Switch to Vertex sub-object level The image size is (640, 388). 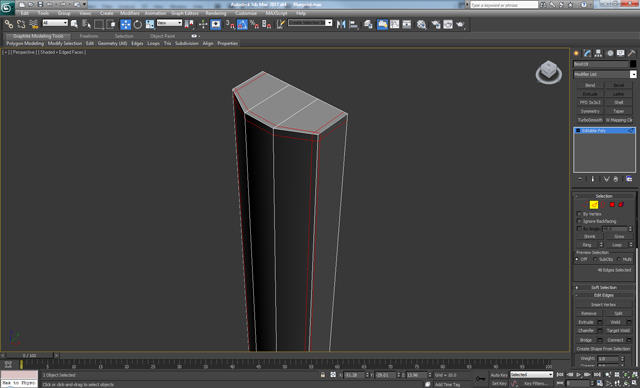585,204
